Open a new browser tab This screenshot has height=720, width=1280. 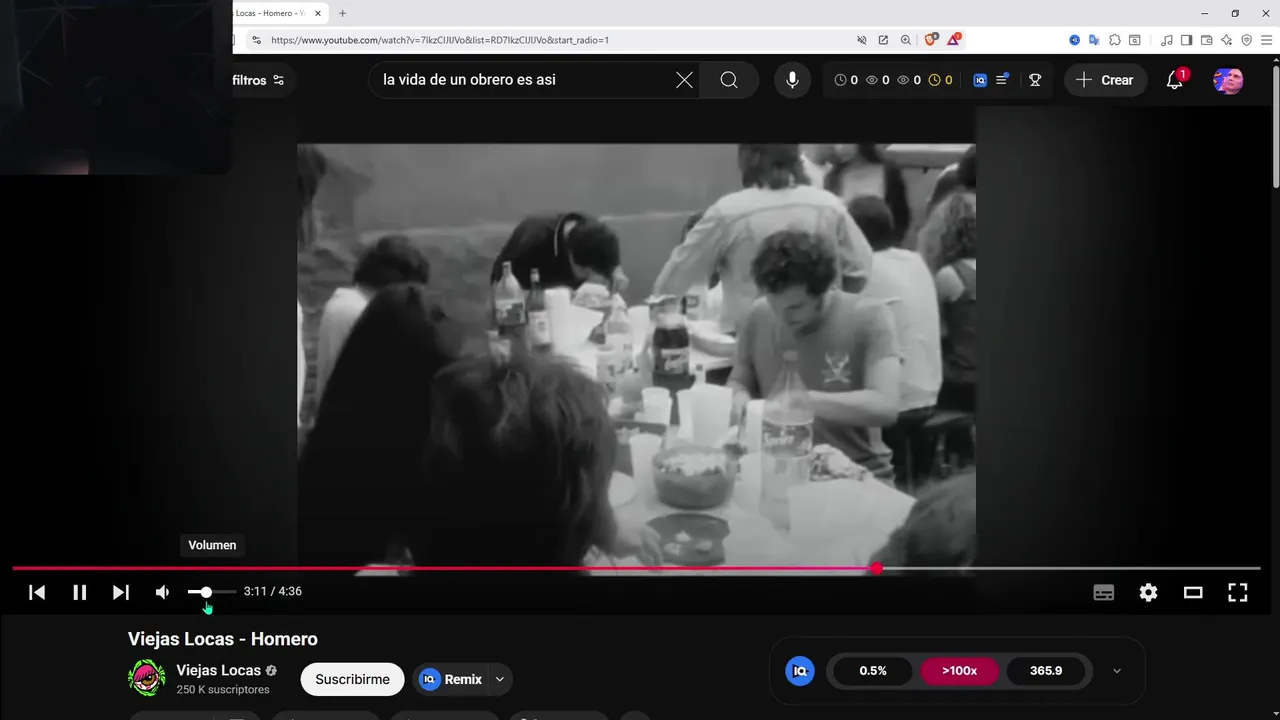[342, 13]
